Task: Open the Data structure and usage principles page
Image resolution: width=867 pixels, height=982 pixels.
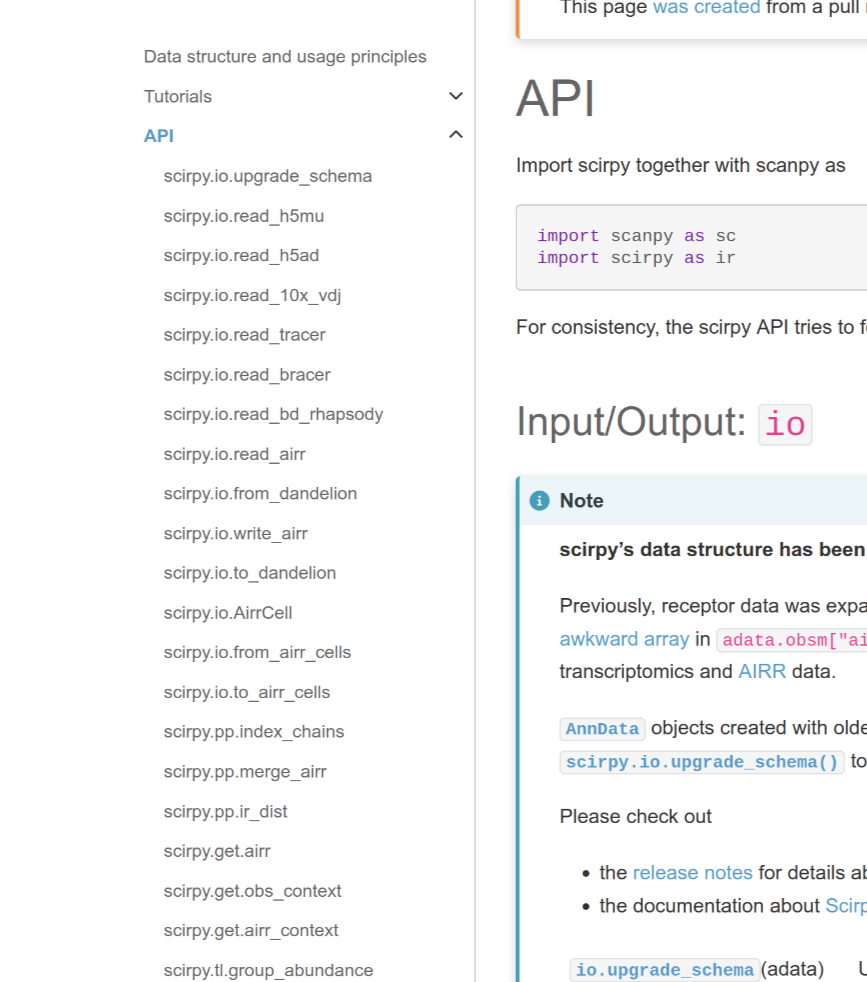Action: click(x=284, y=57)
